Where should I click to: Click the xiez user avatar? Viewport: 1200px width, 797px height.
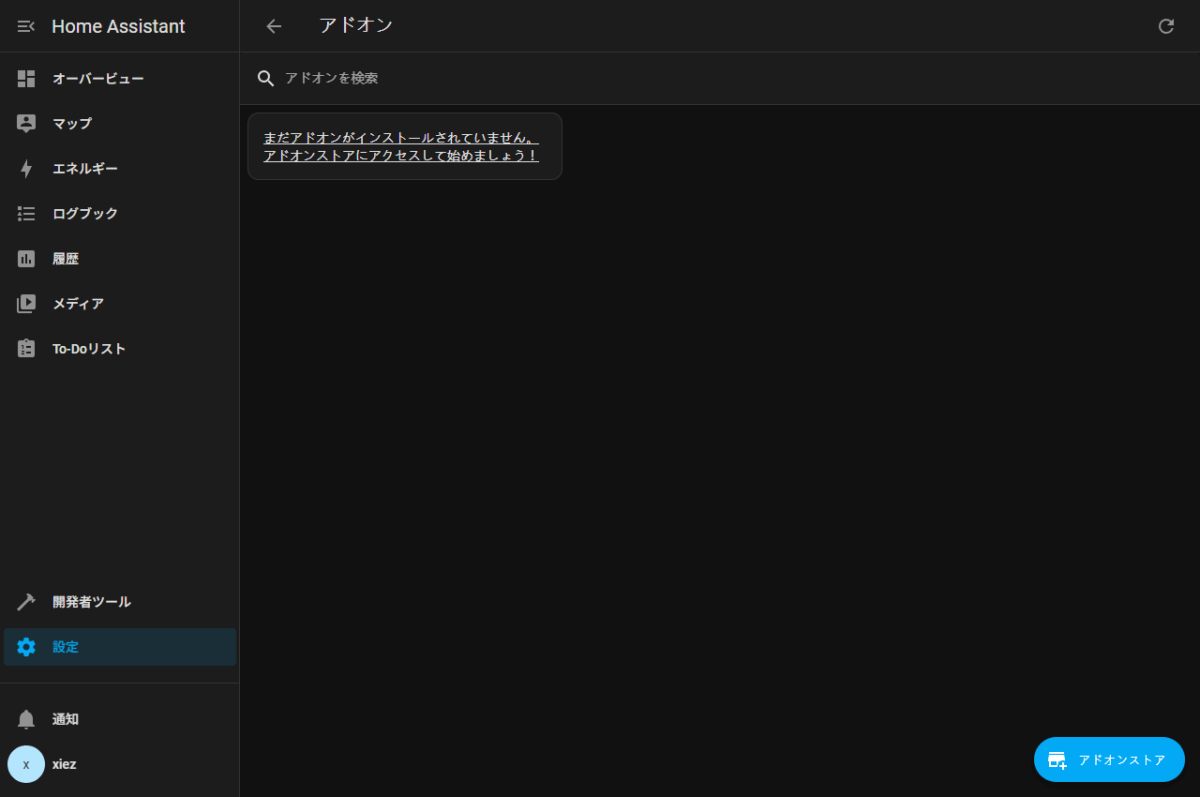tap(26, 764)
